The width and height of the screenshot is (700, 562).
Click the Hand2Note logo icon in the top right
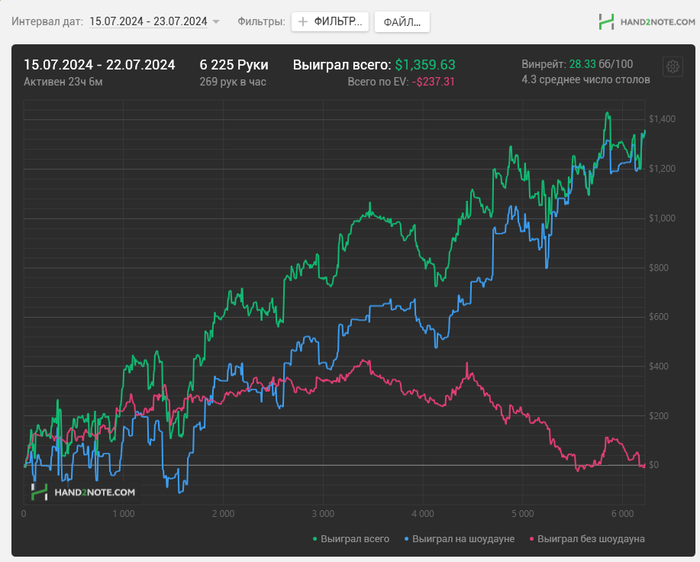[606, 21]
